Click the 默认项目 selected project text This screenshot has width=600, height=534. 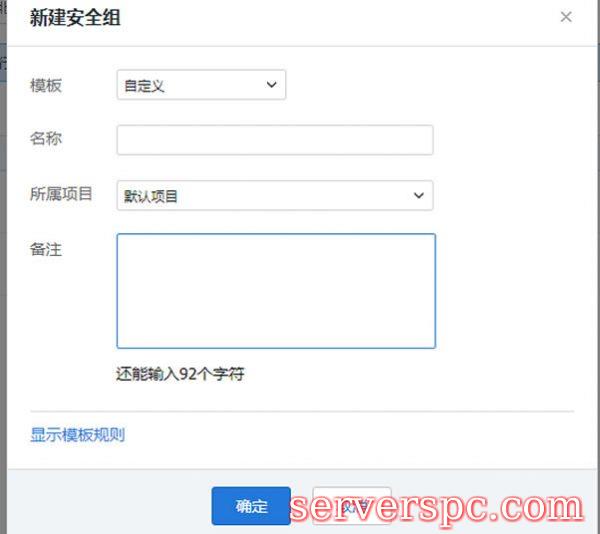150,196
